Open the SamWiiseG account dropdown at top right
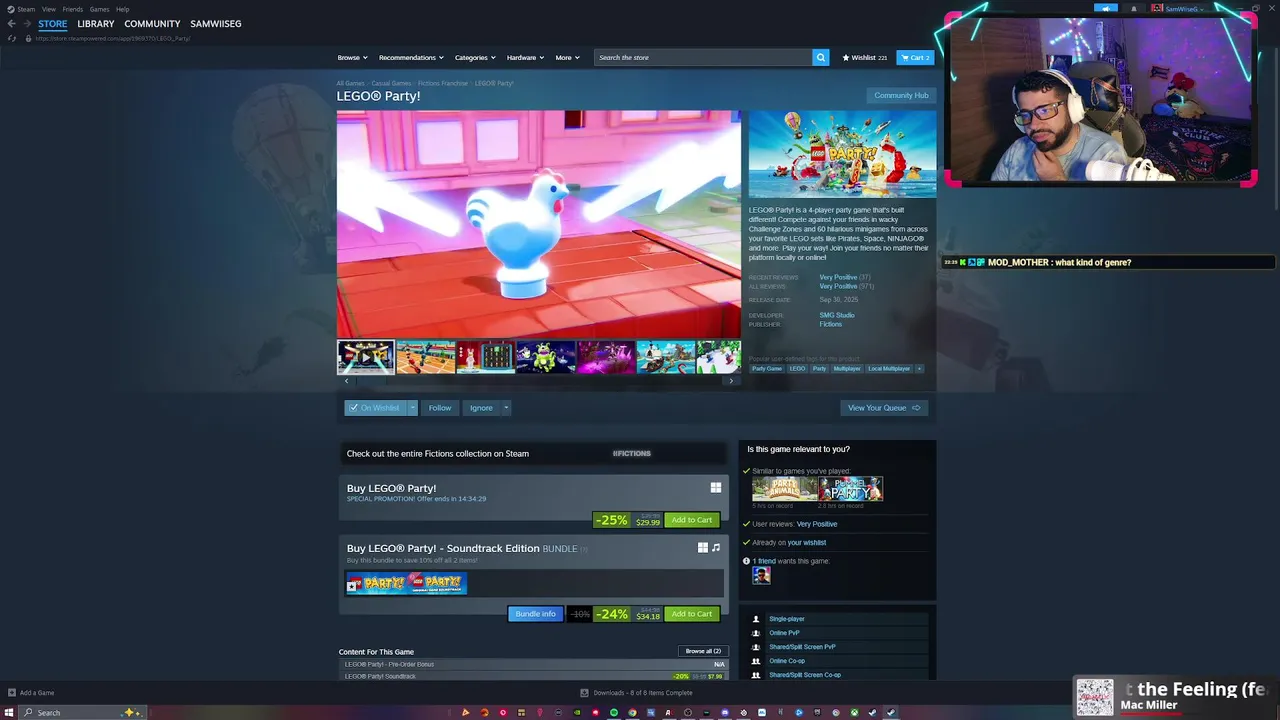Screen dimensions: 1280x720 [1184, 8]
